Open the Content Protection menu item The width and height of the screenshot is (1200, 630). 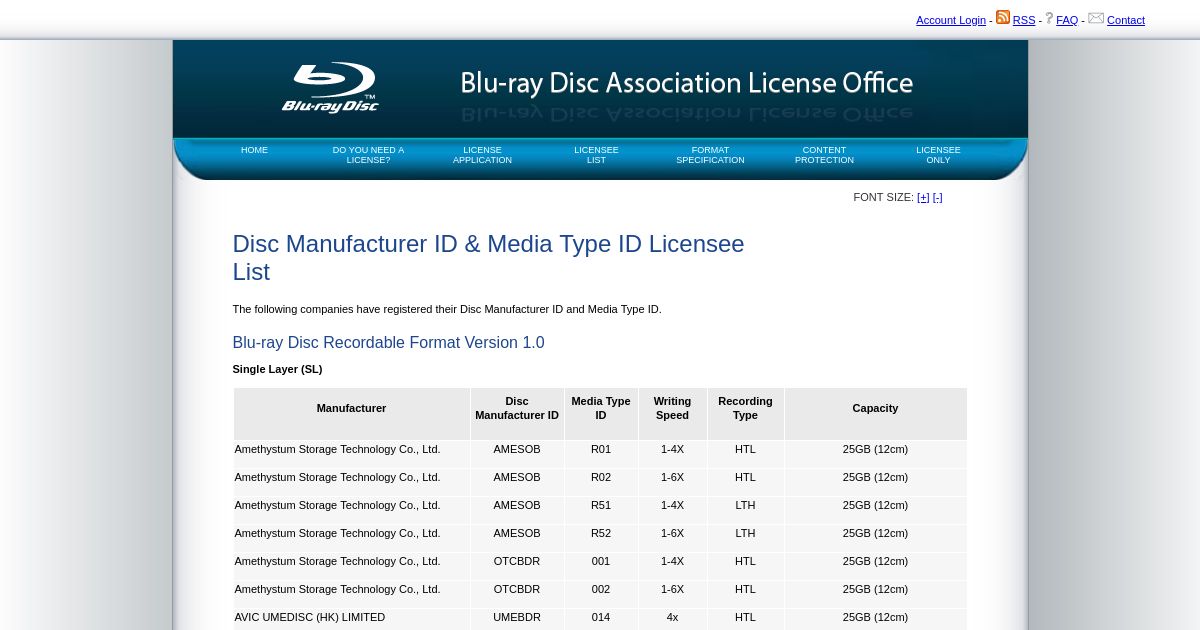click(824, 155)
